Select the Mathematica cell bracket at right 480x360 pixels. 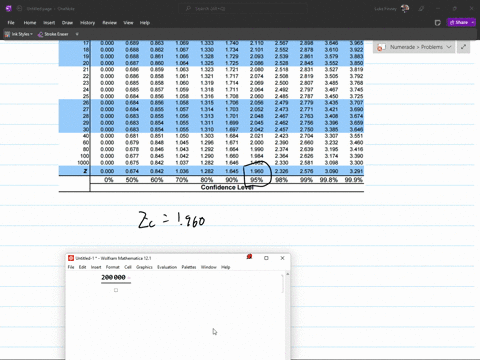click(x=283, y=283)
